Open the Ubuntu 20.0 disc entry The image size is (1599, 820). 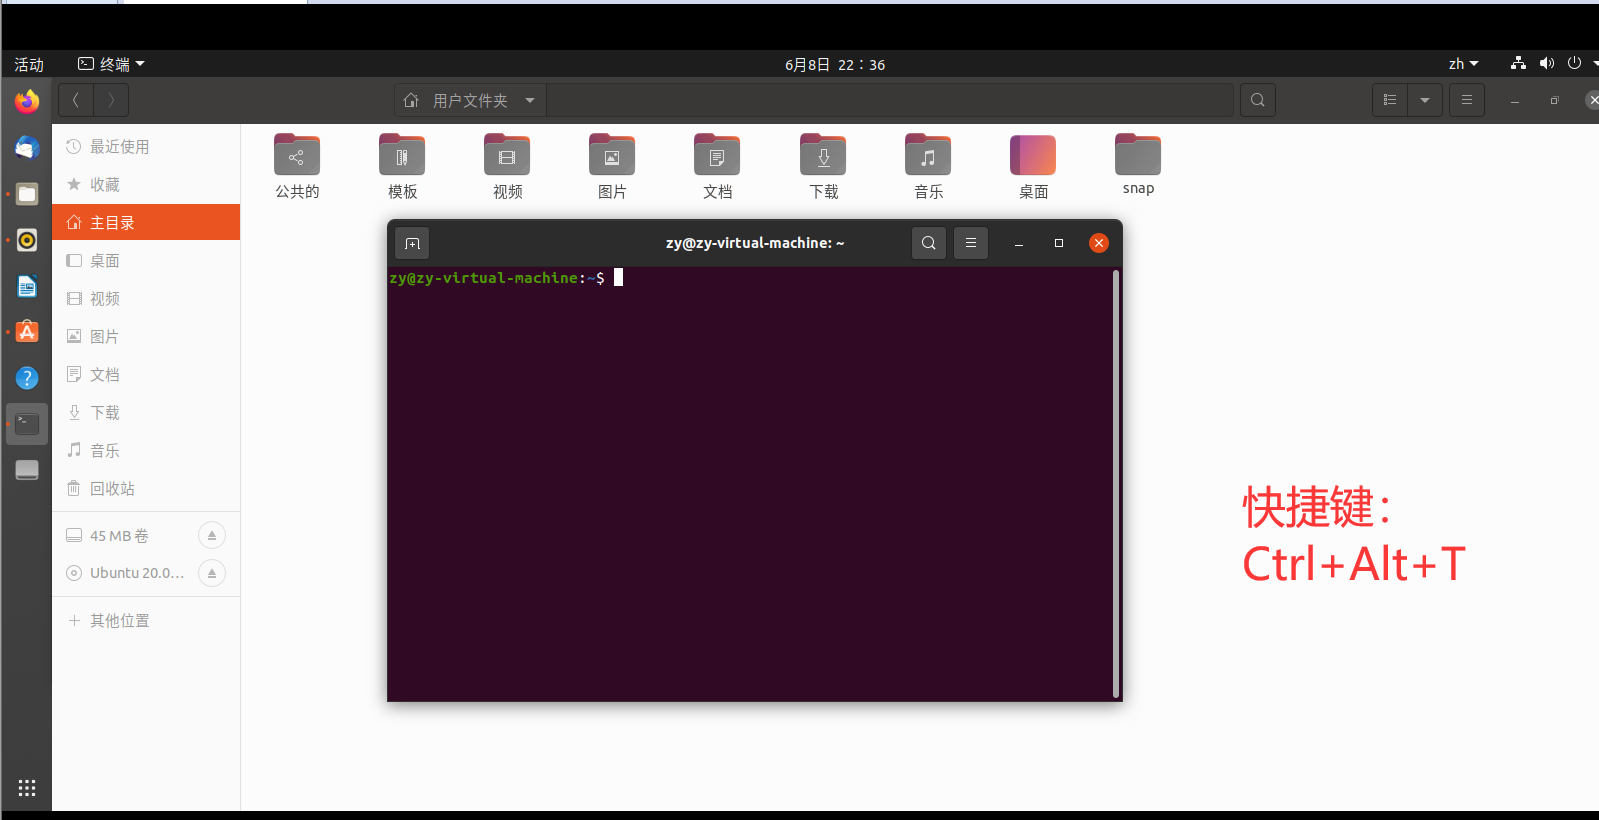[124, 573]
